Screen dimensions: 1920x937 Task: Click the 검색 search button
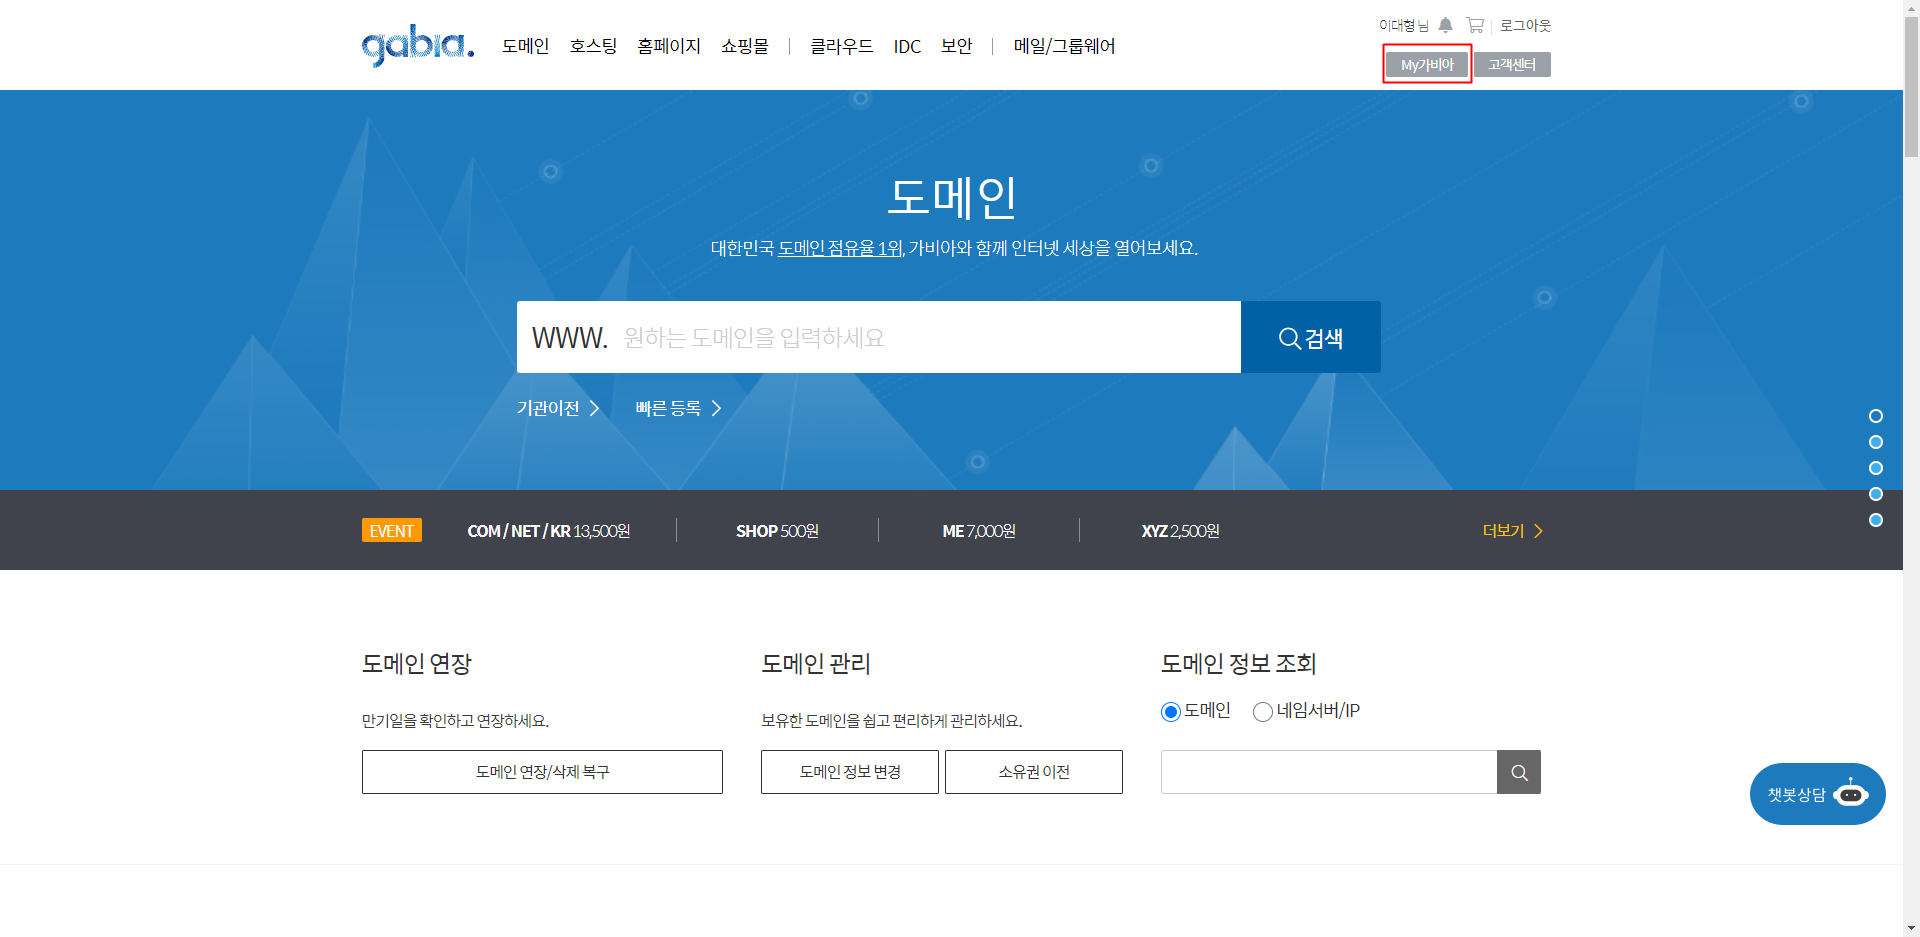click(1311, 337)
